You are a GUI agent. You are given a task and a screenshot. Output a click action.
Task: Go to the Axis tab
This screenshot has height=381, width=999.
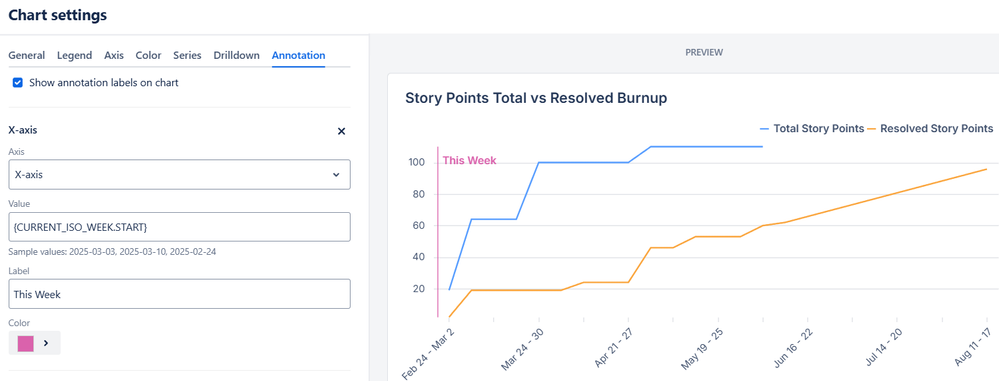(114, 55)
